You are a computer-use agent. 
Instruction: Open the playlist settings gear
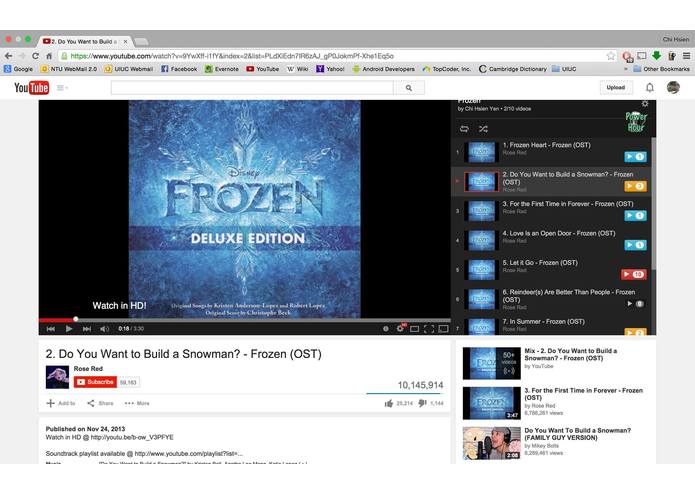pos(645,104)
